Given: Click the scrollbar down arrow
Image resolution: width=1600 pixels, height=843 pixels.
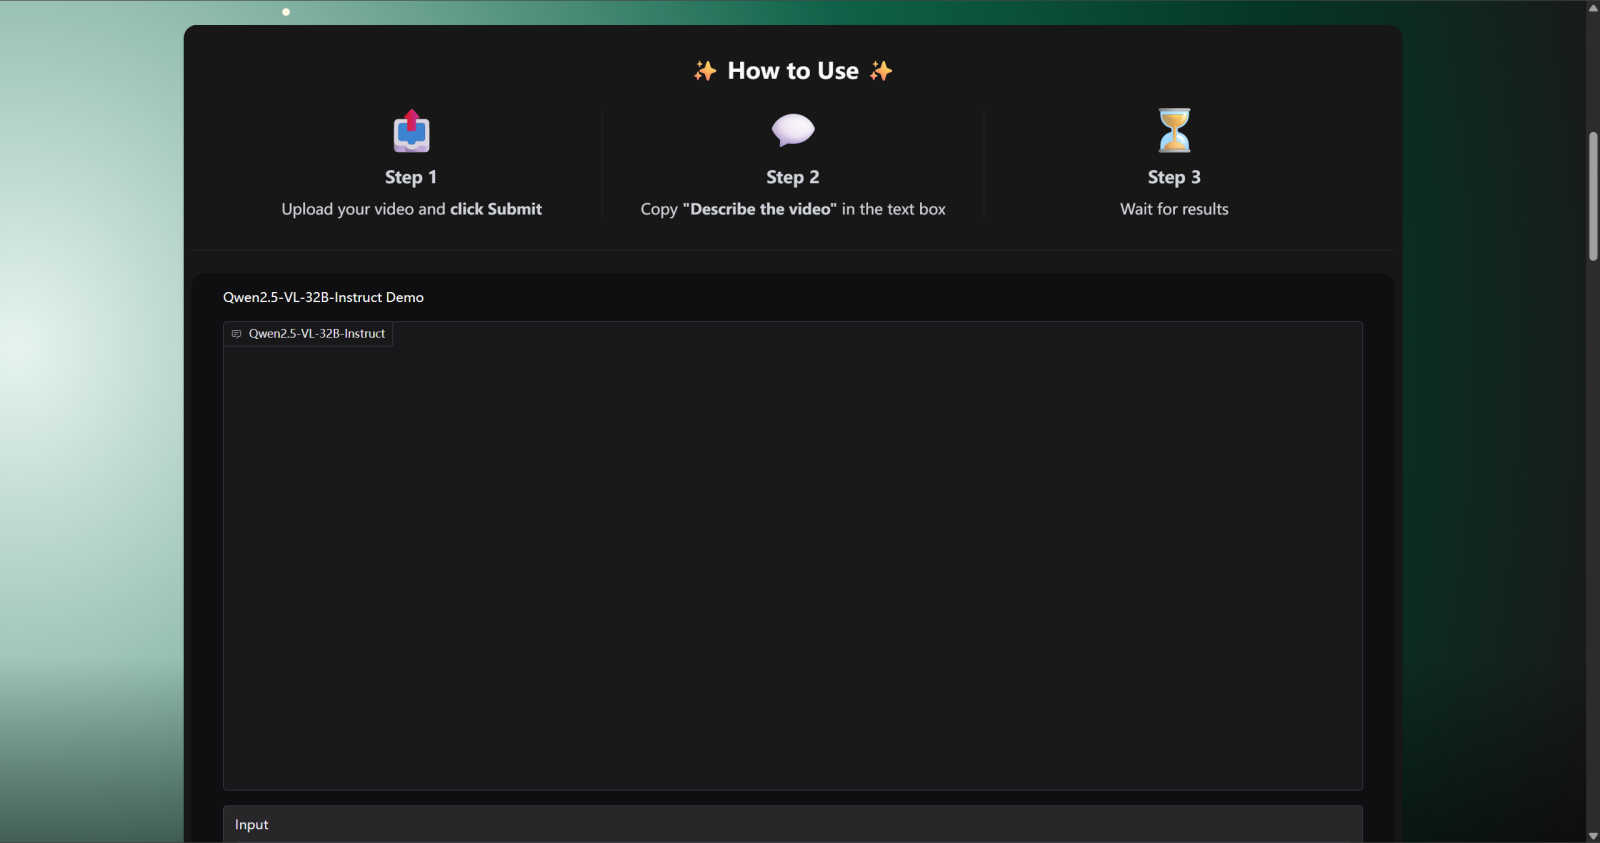Looking at the screenshot, I should pos(1593,835).
